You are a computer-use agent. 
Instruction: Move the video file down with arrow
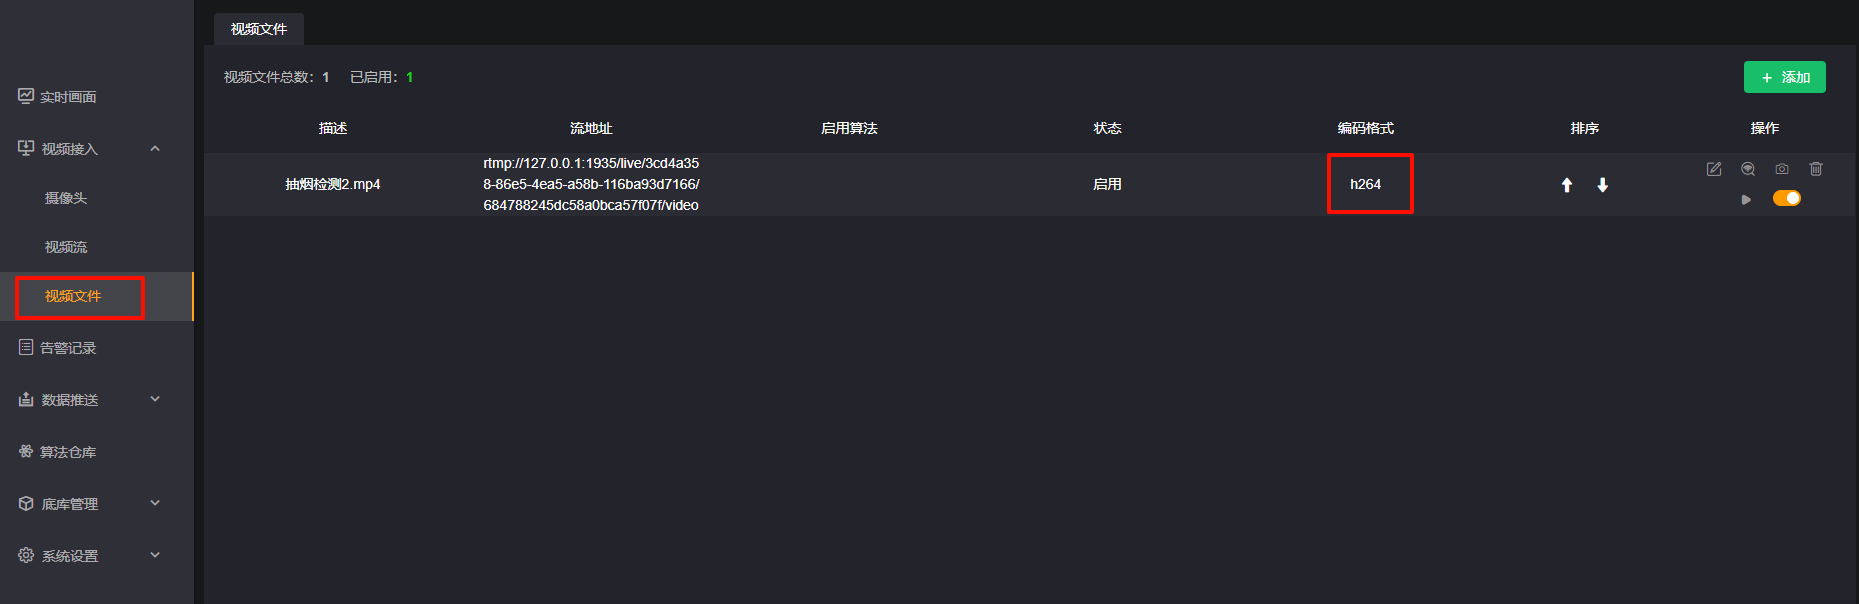1602,185
